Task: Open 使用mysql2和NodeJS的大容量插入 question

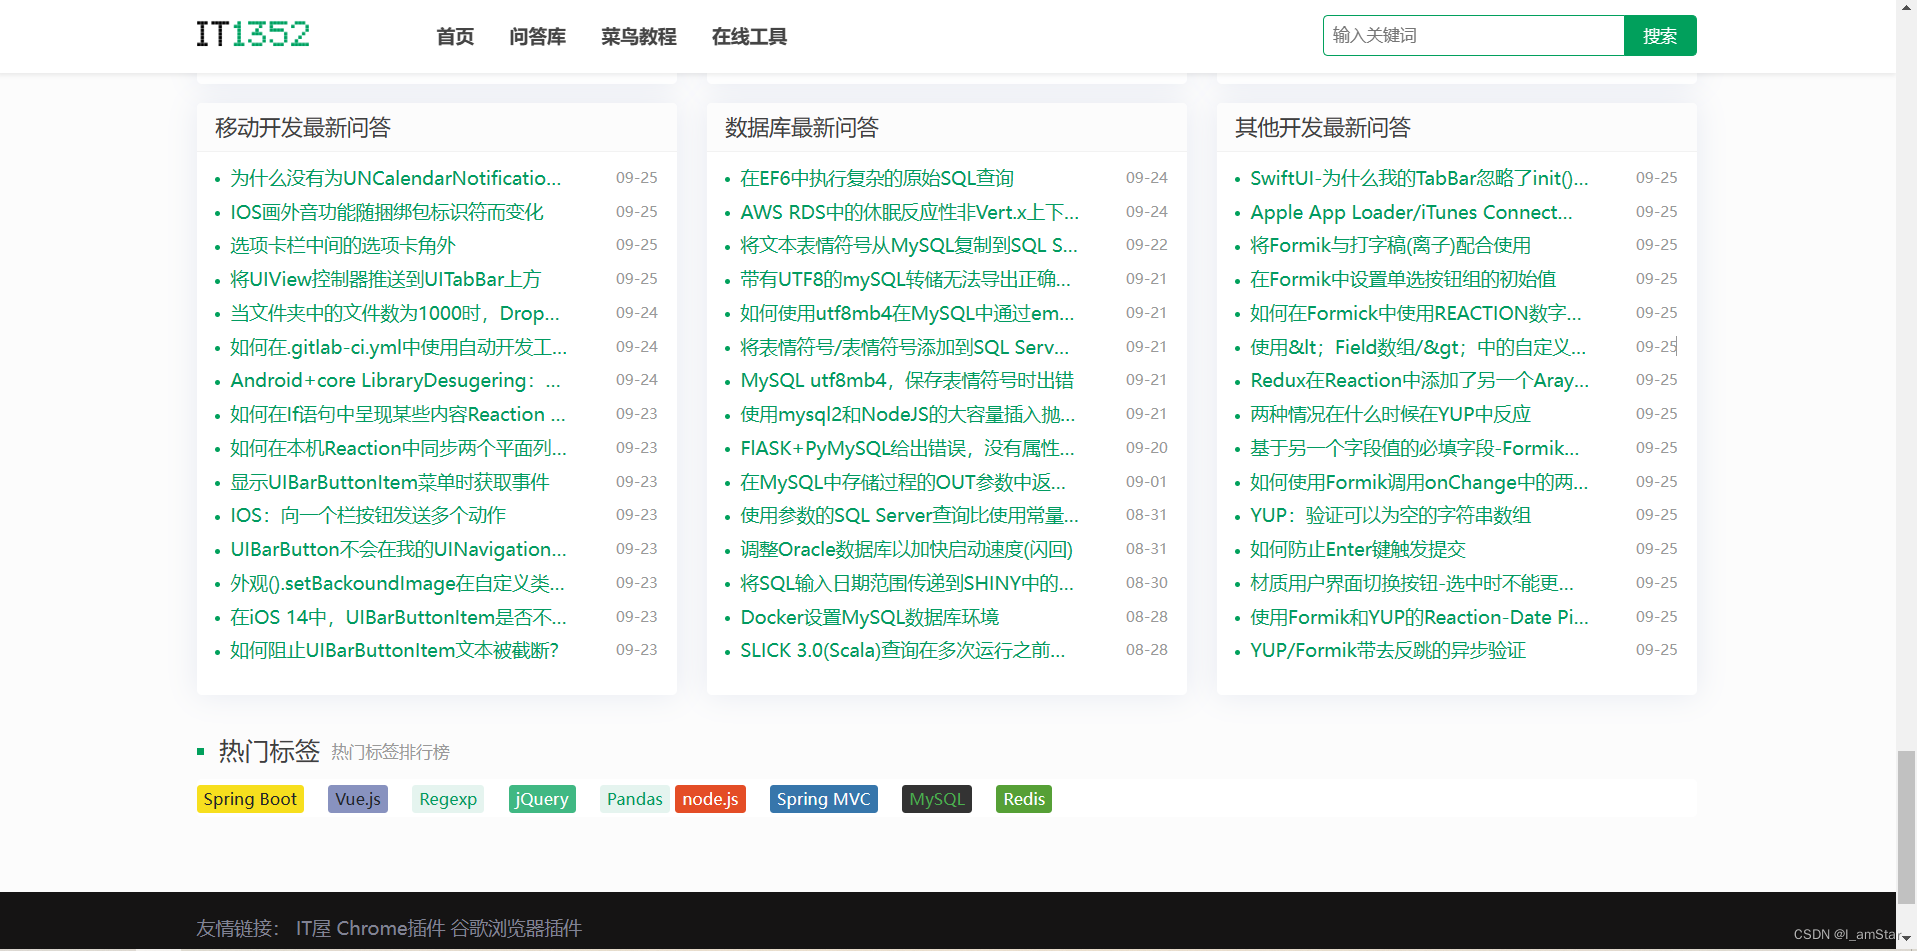Action: click(x=908, y=414)
